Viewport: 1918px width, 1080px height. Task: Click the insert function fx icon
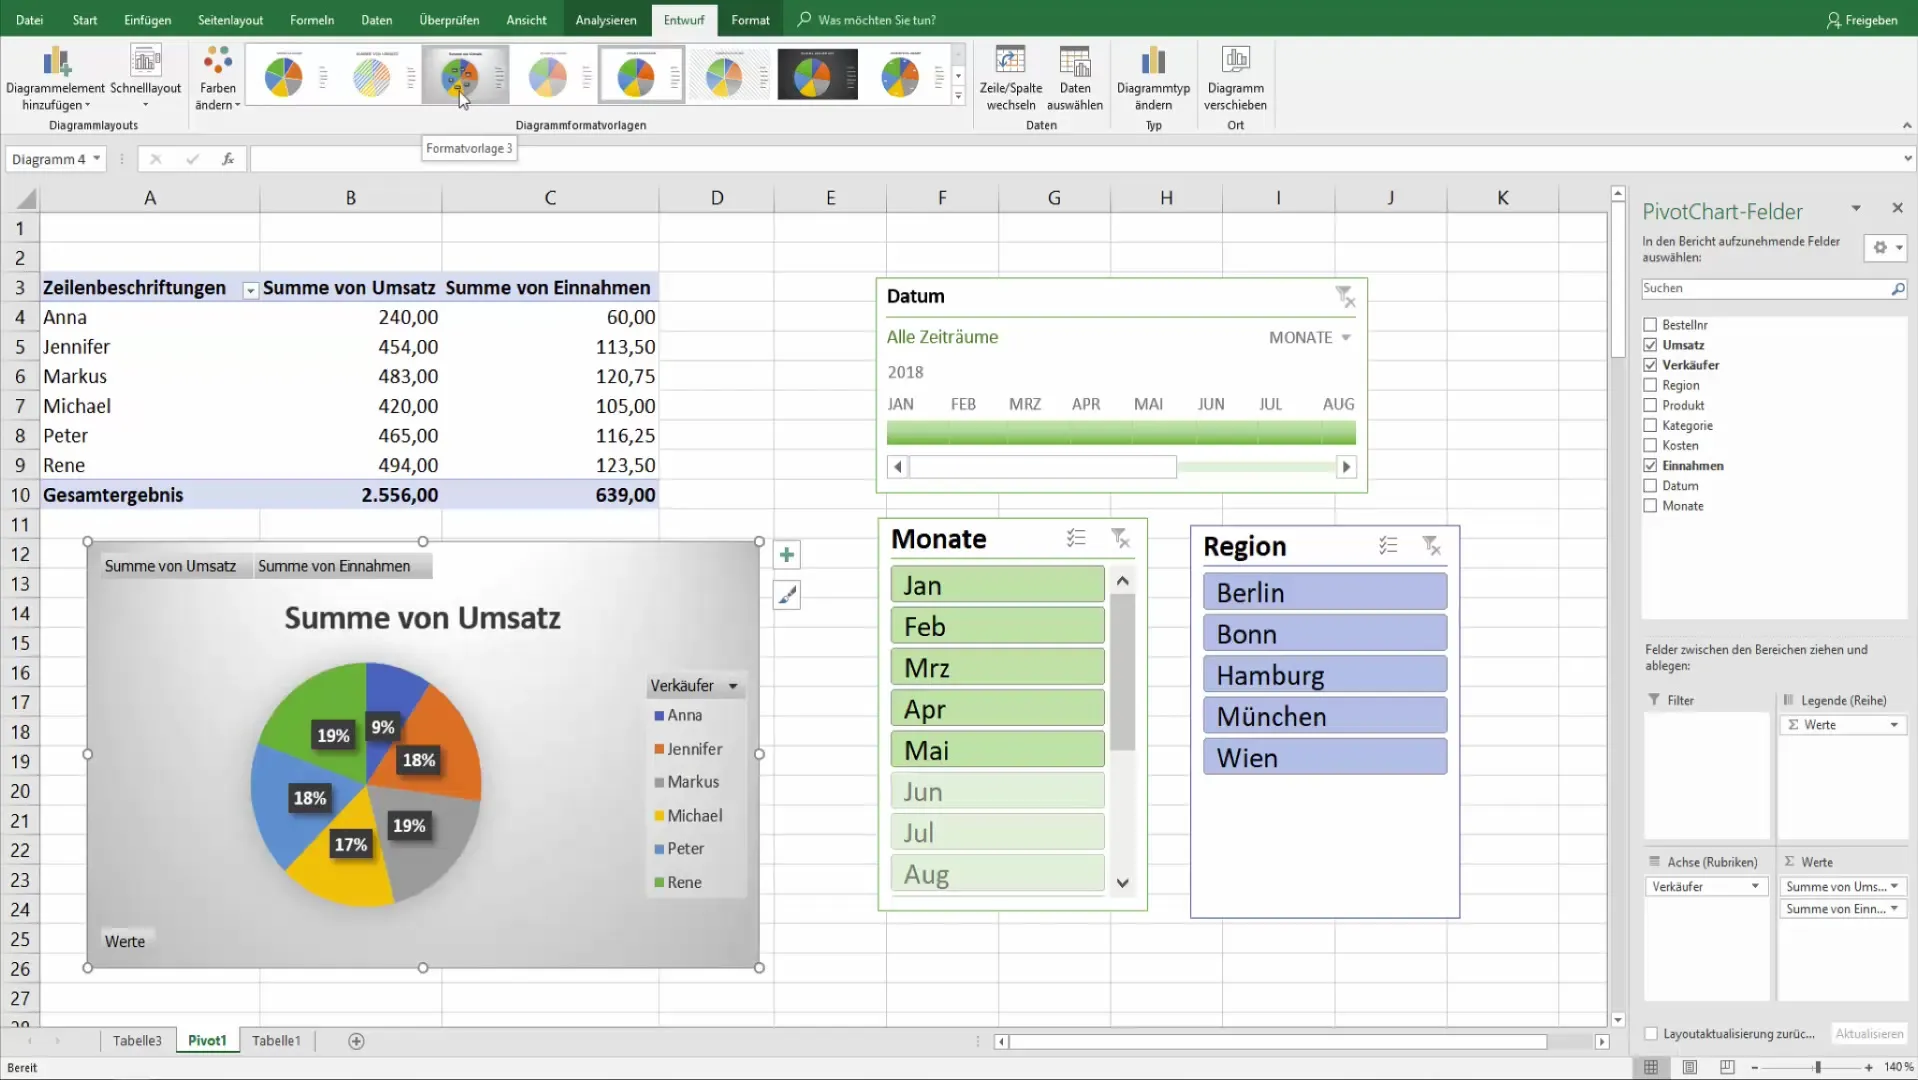click(228, 159)
